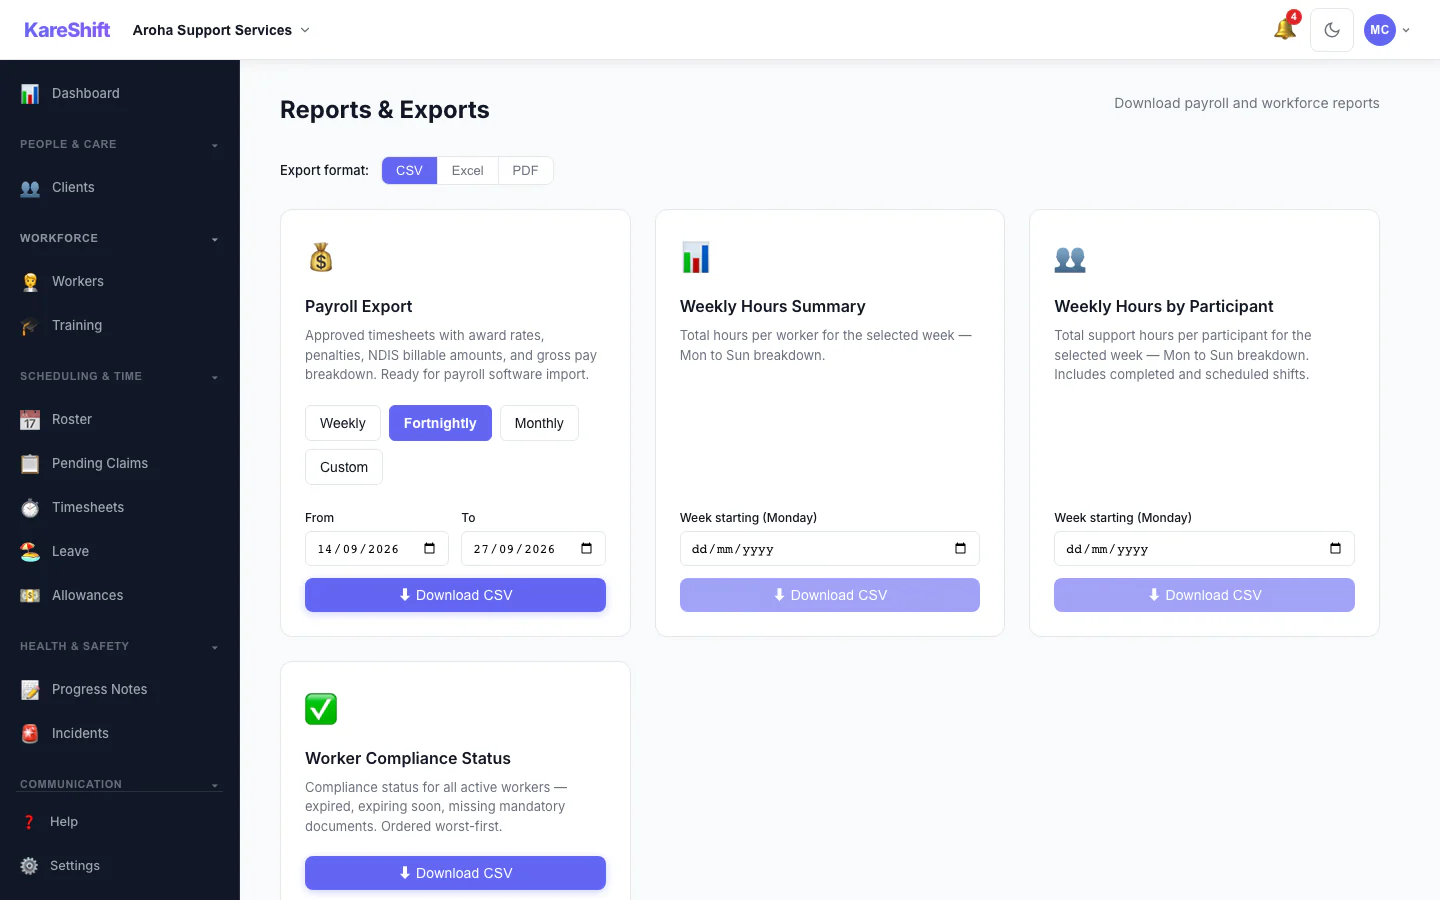Open the Incidents page label in the sidebar
Image resolution: width=1440 pixels, height=900 pixels.
pos(80,733)
